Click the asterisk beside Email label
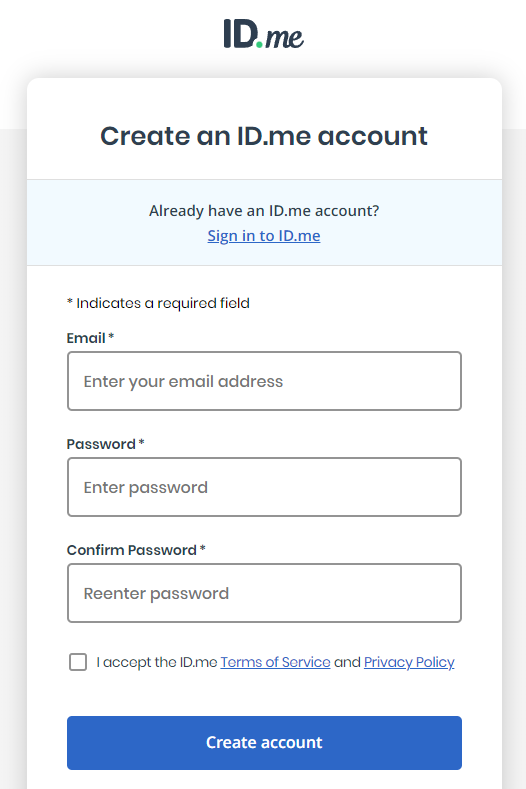 point(111,336)
